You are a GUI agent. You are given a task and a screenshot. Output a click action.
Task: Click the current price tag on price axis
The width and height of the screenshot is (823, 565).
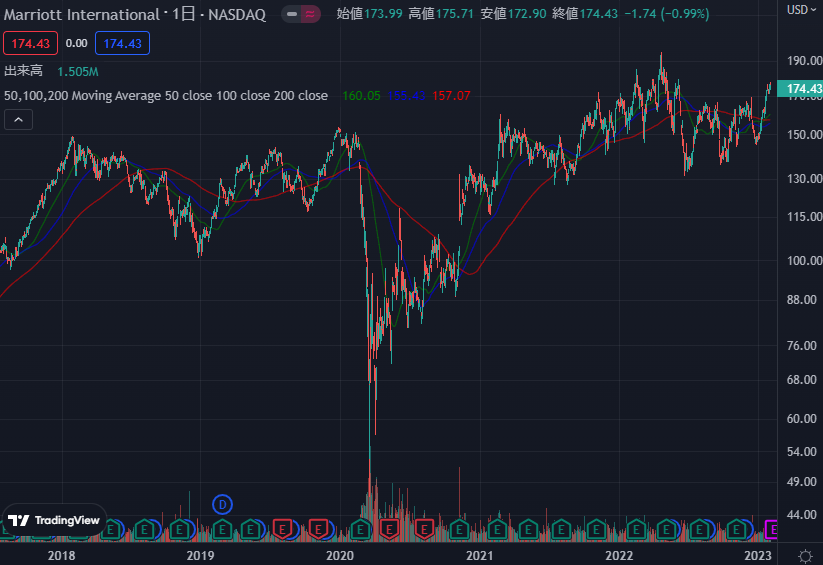(x=800, y=89)
